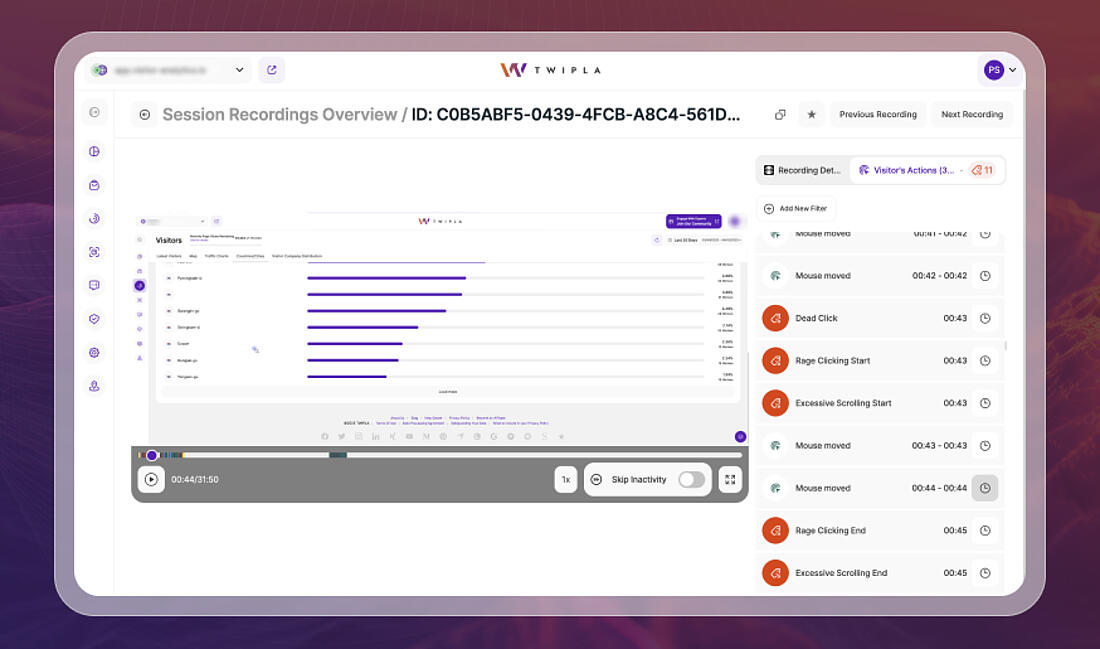Select the Rage Clicking Start row label
Image resolution: width=1100 pixels, height=649 pixels.
832,361
